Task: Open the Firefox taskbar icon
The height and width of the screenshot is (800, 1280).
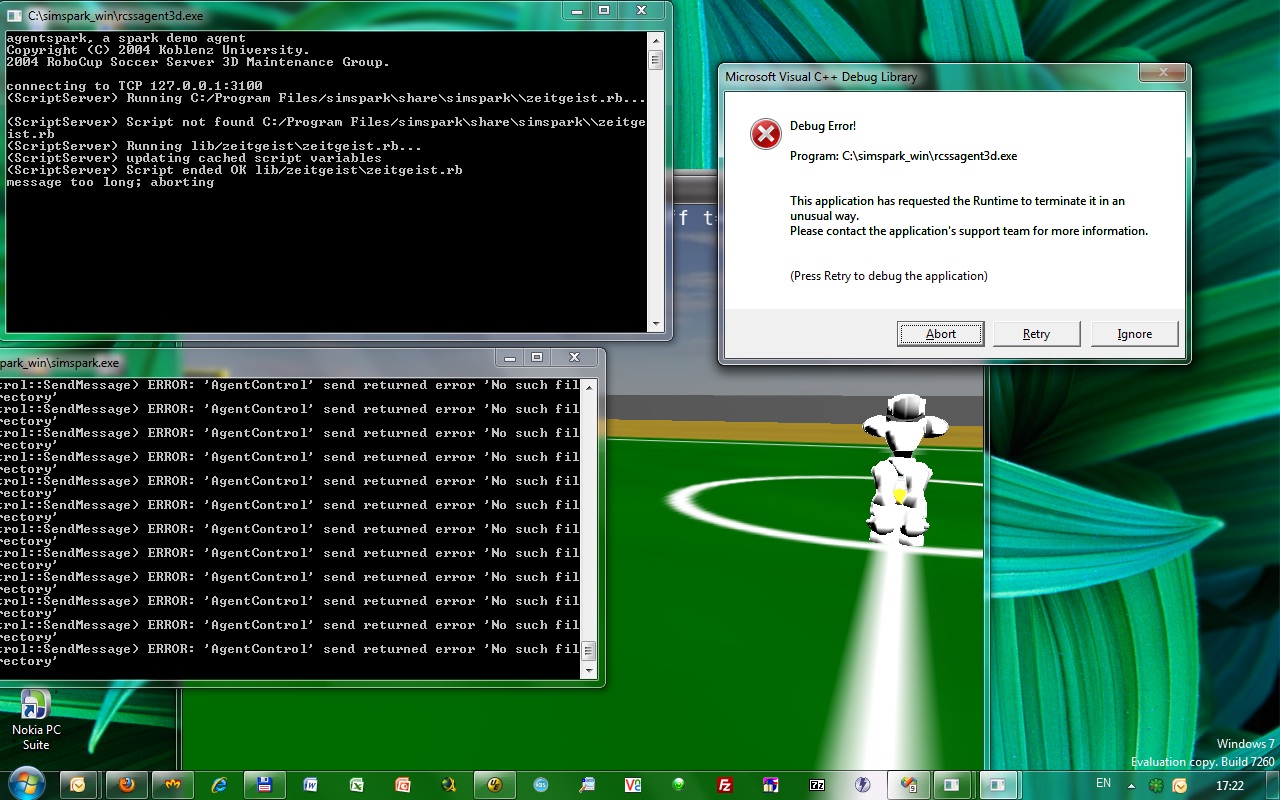Action: 127,785
